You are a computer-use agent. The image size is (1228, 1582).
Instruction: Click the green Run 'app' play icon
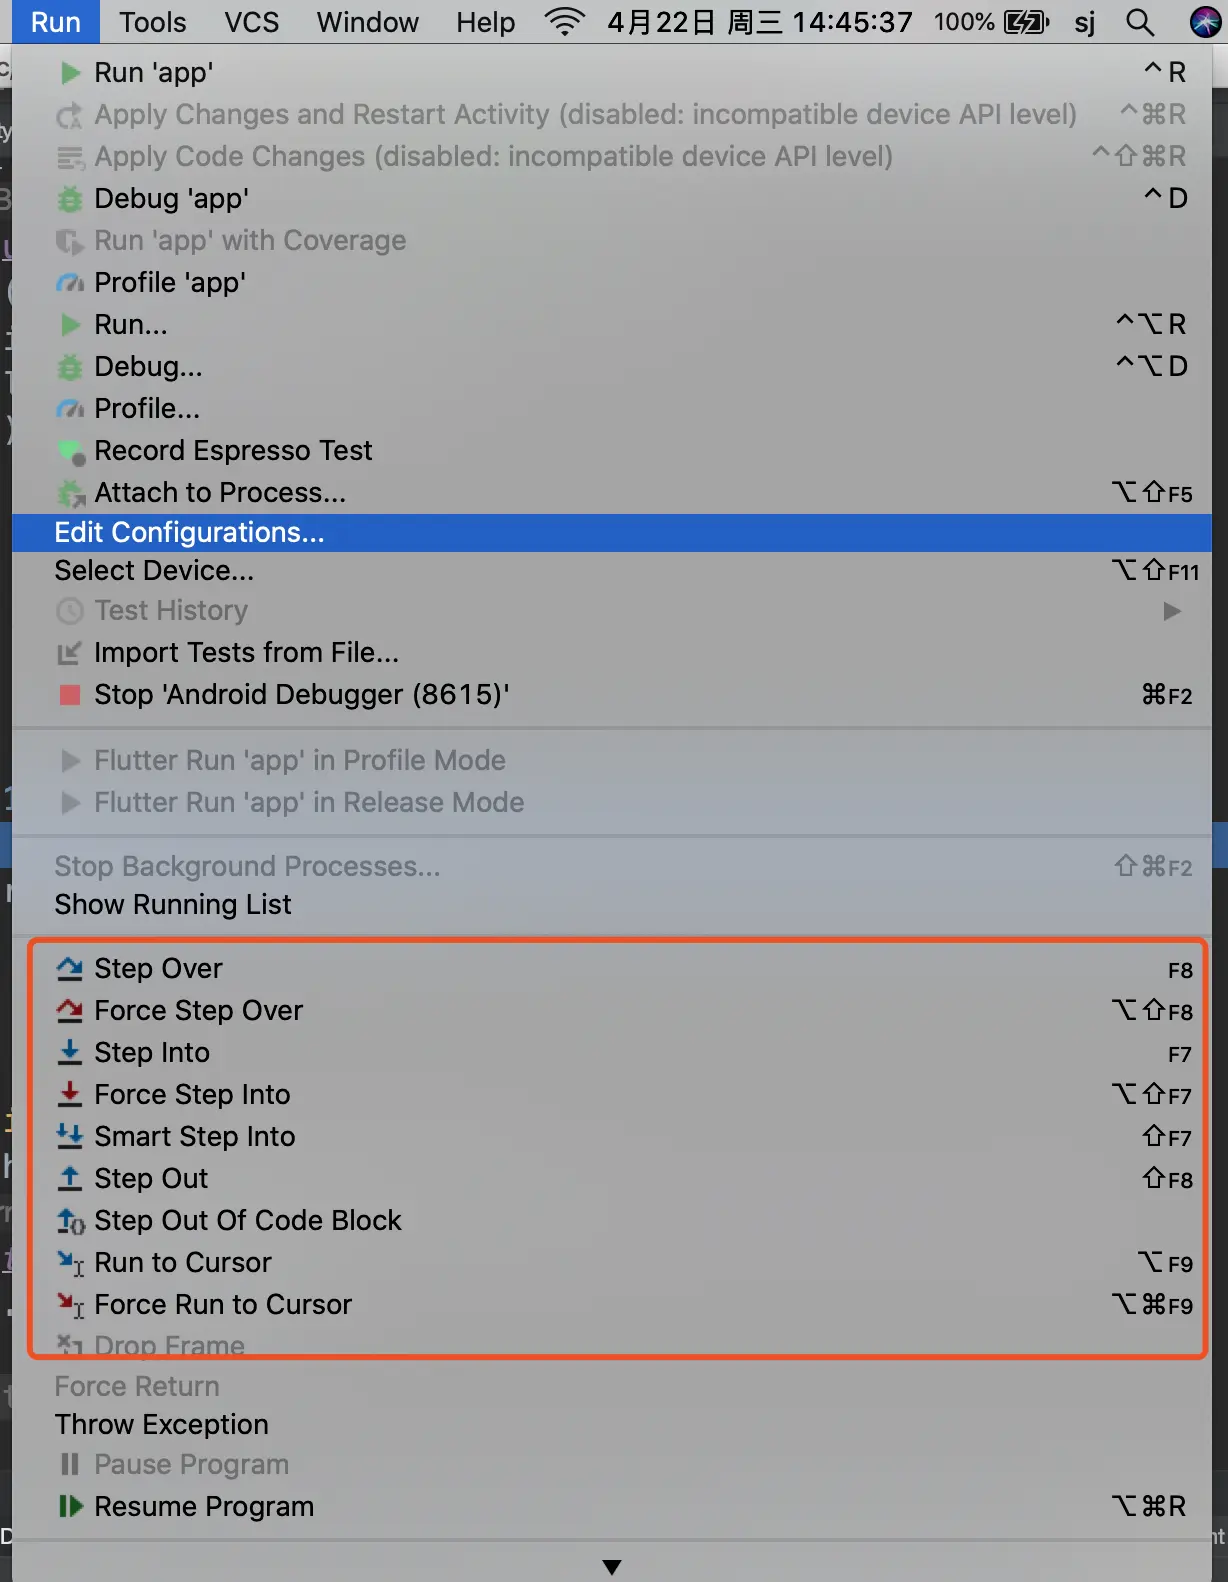(70, 73)
